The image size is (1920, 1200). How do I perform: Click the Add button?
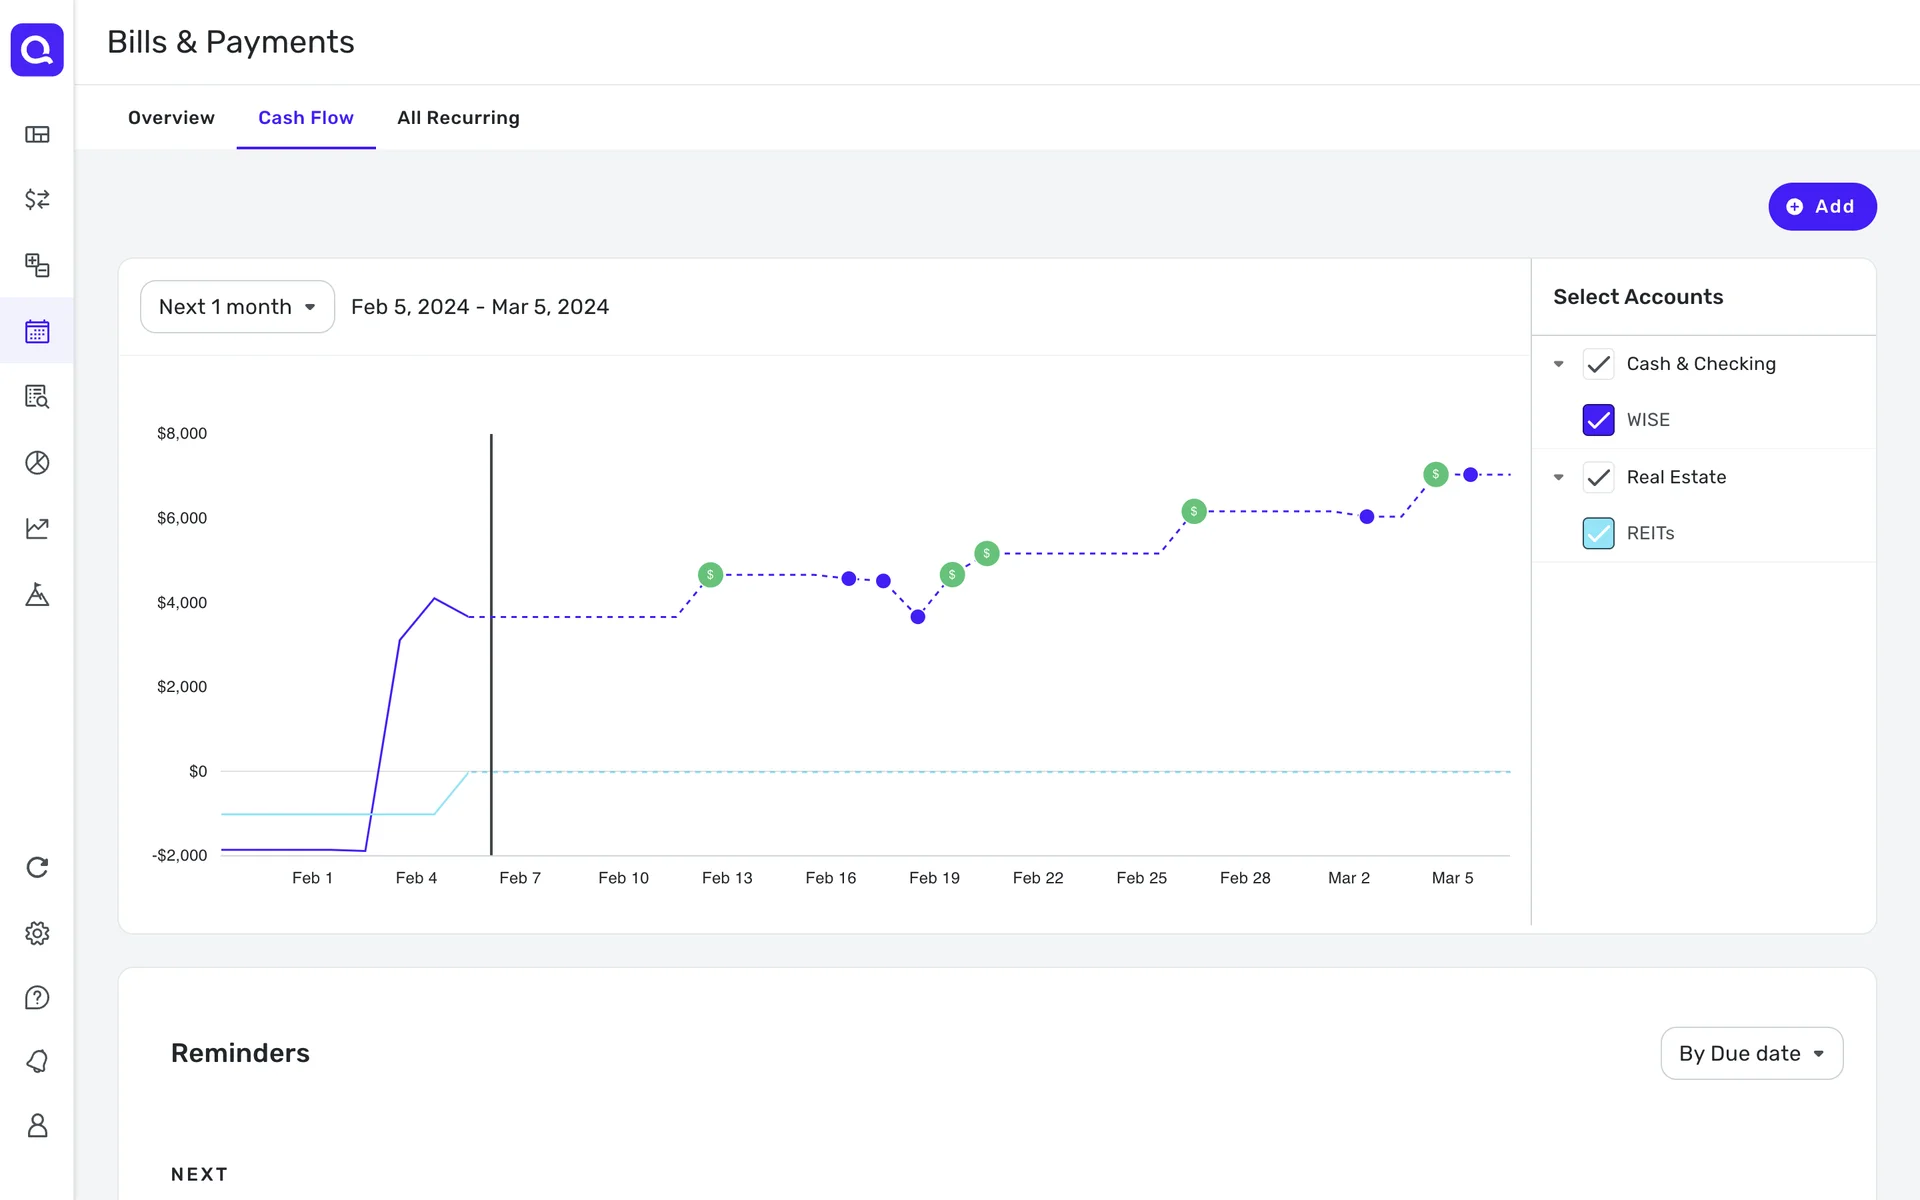pos(1821,207)
